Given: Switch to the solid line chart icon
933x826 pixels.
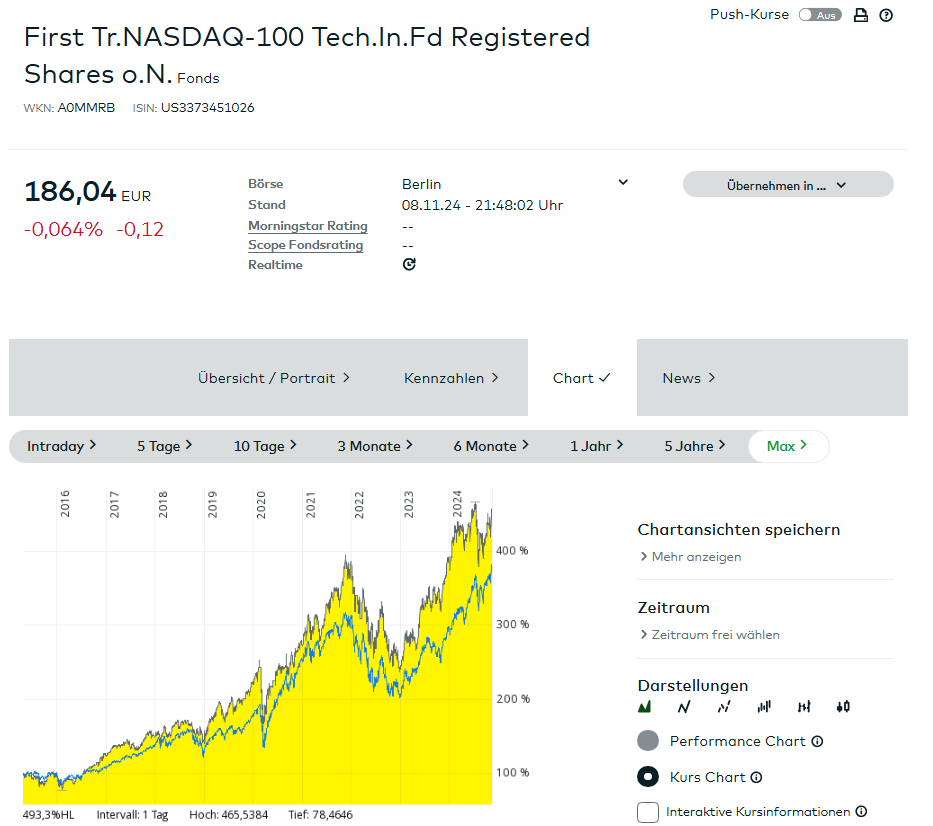Looking at the screenshot, I should tap(684, 707).
